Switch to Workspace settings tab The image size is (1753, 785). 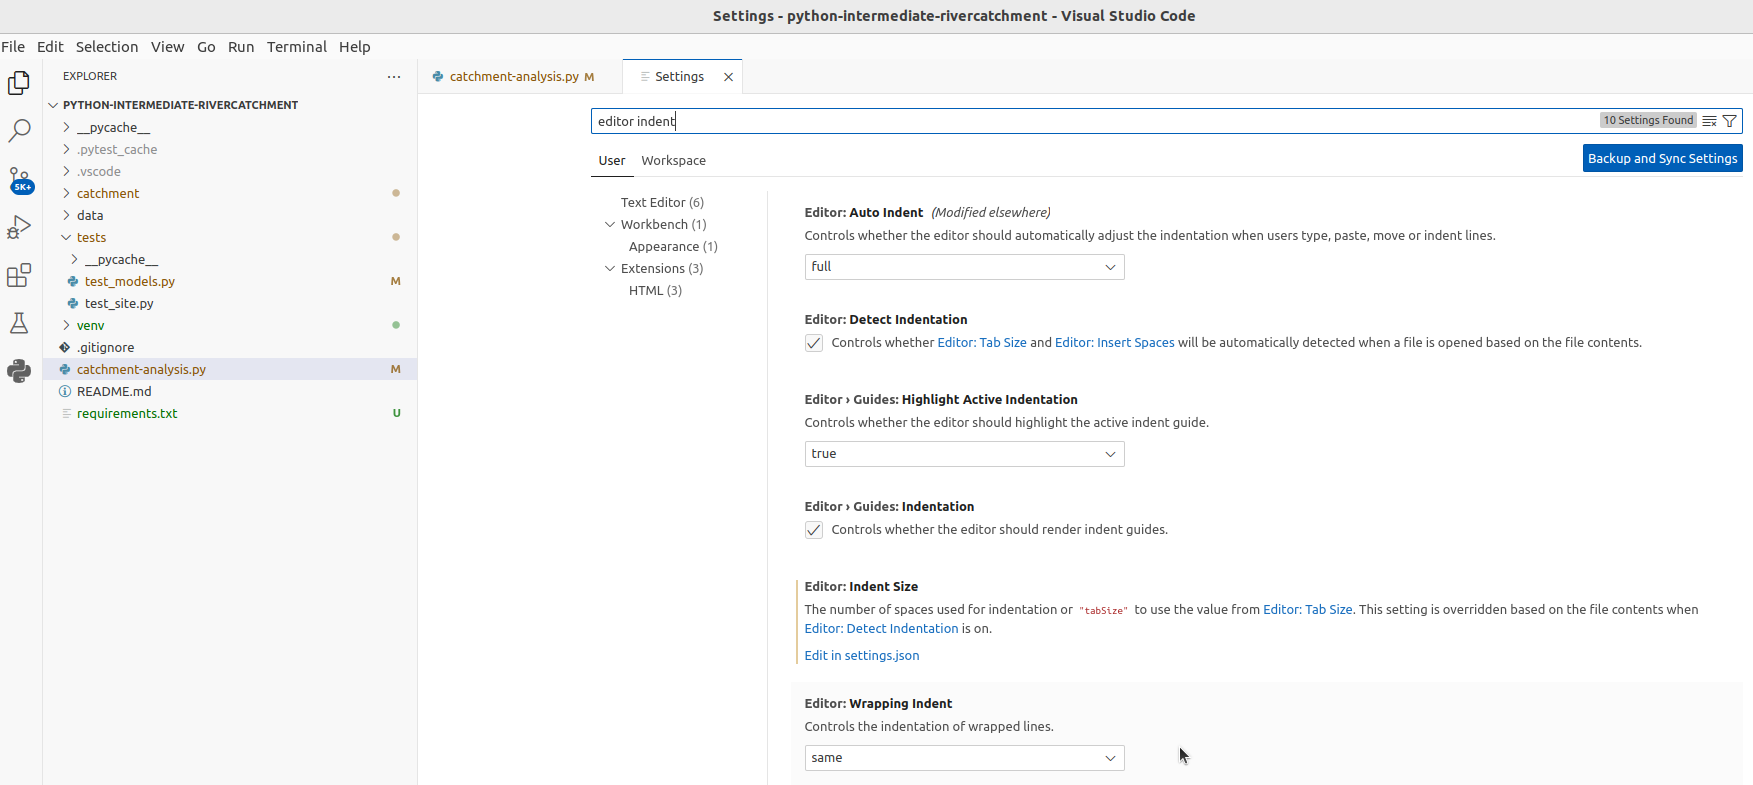tap(673, 161)
